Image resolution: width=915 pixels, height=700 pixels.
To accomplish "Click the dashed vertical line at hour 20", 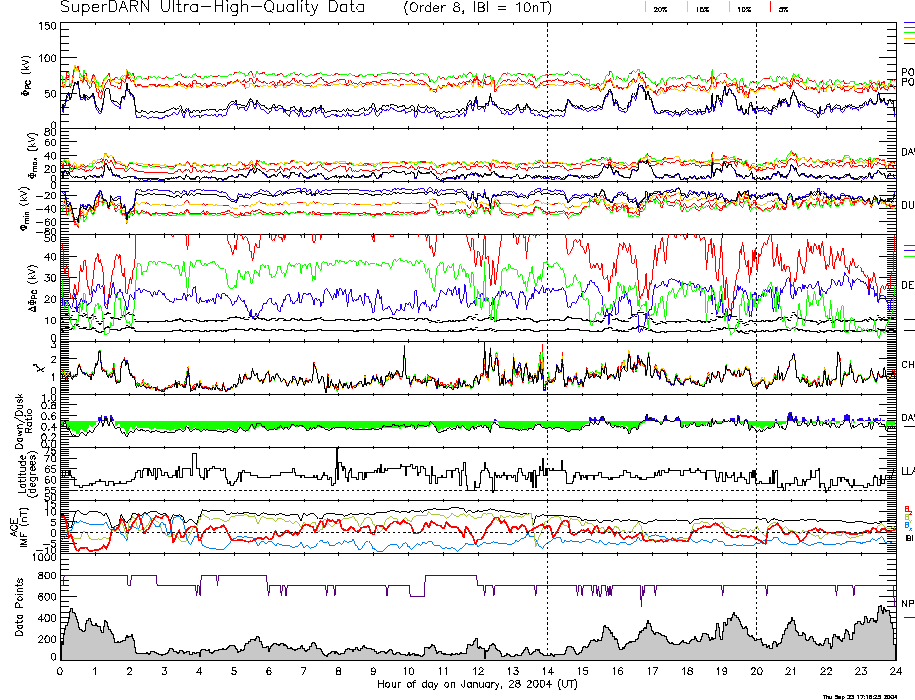I will [756, 300].
